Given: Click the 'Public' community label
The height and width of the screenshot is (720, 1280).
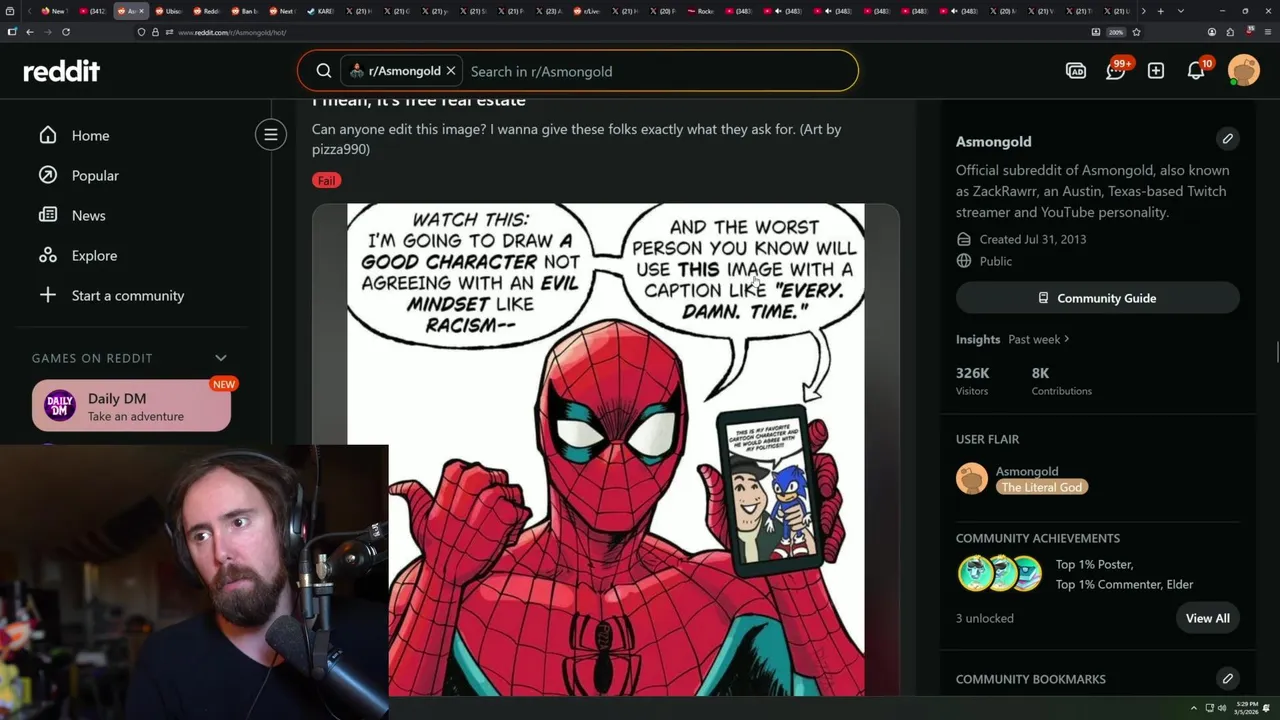Looking at the screenshot, I should (996, 261).
